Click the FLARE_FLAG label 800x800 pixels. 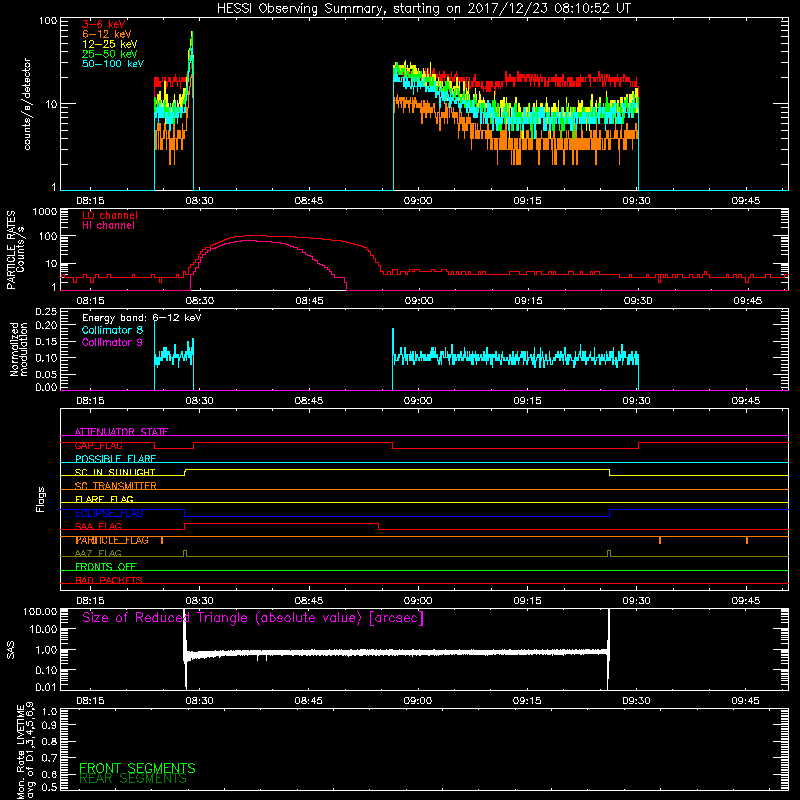pos(104,499)
